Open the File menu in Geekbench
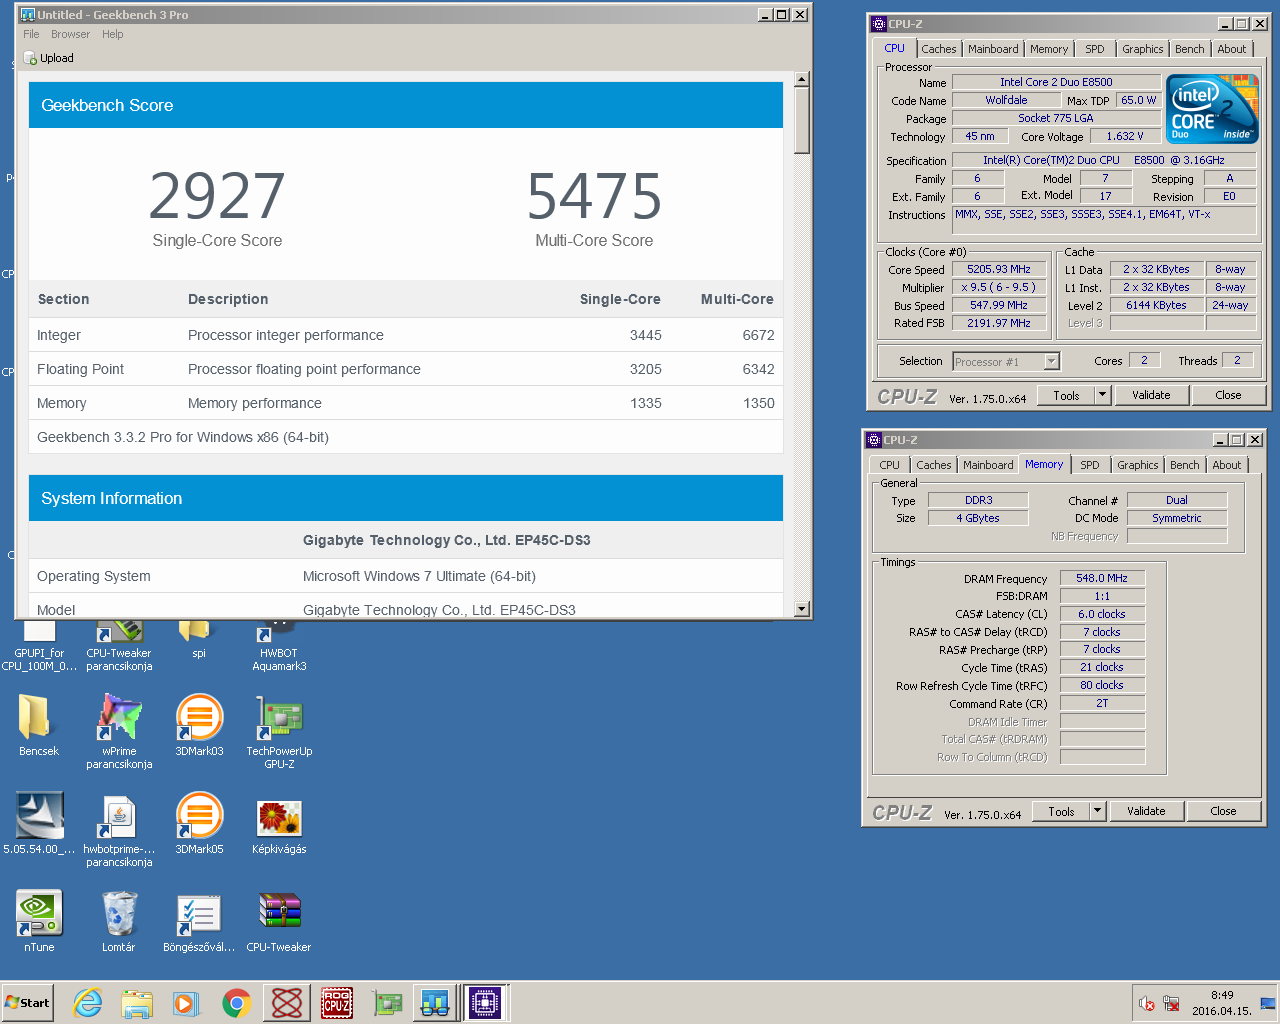Screen dimensions: 1280x1024 31,34
